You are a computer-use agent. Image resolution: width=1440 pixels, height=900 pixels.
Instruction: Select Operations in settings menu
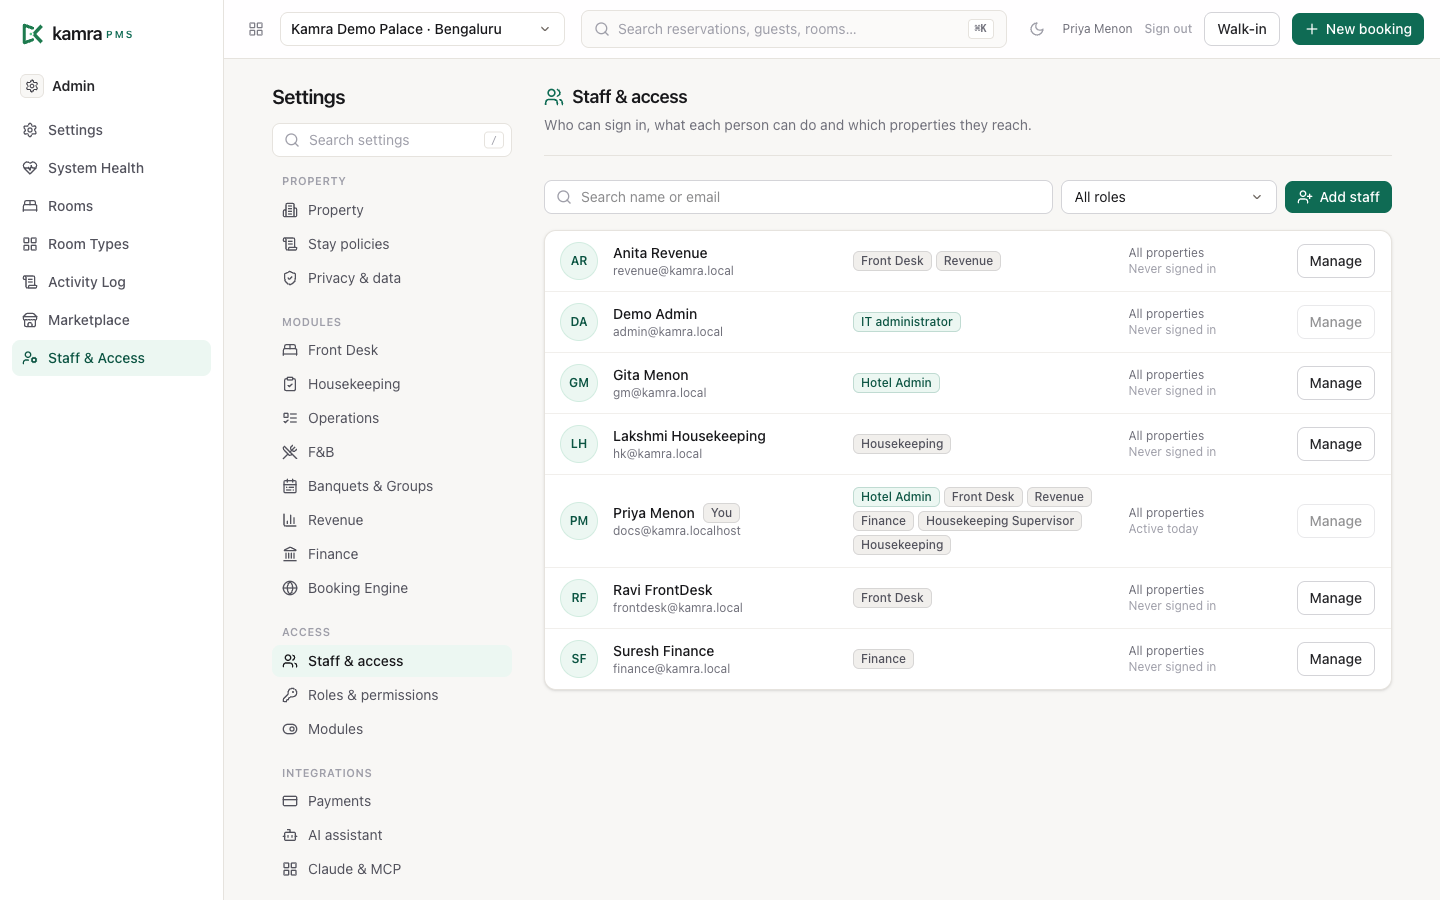coord(392,418)
